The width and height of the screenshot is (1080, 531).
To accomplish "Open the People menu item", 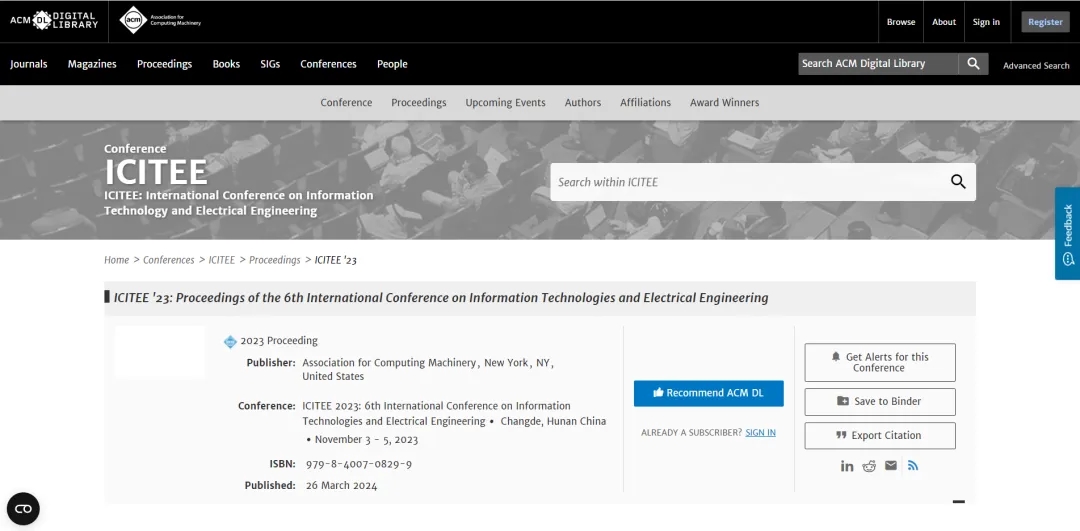I will (x=393, y=64).
